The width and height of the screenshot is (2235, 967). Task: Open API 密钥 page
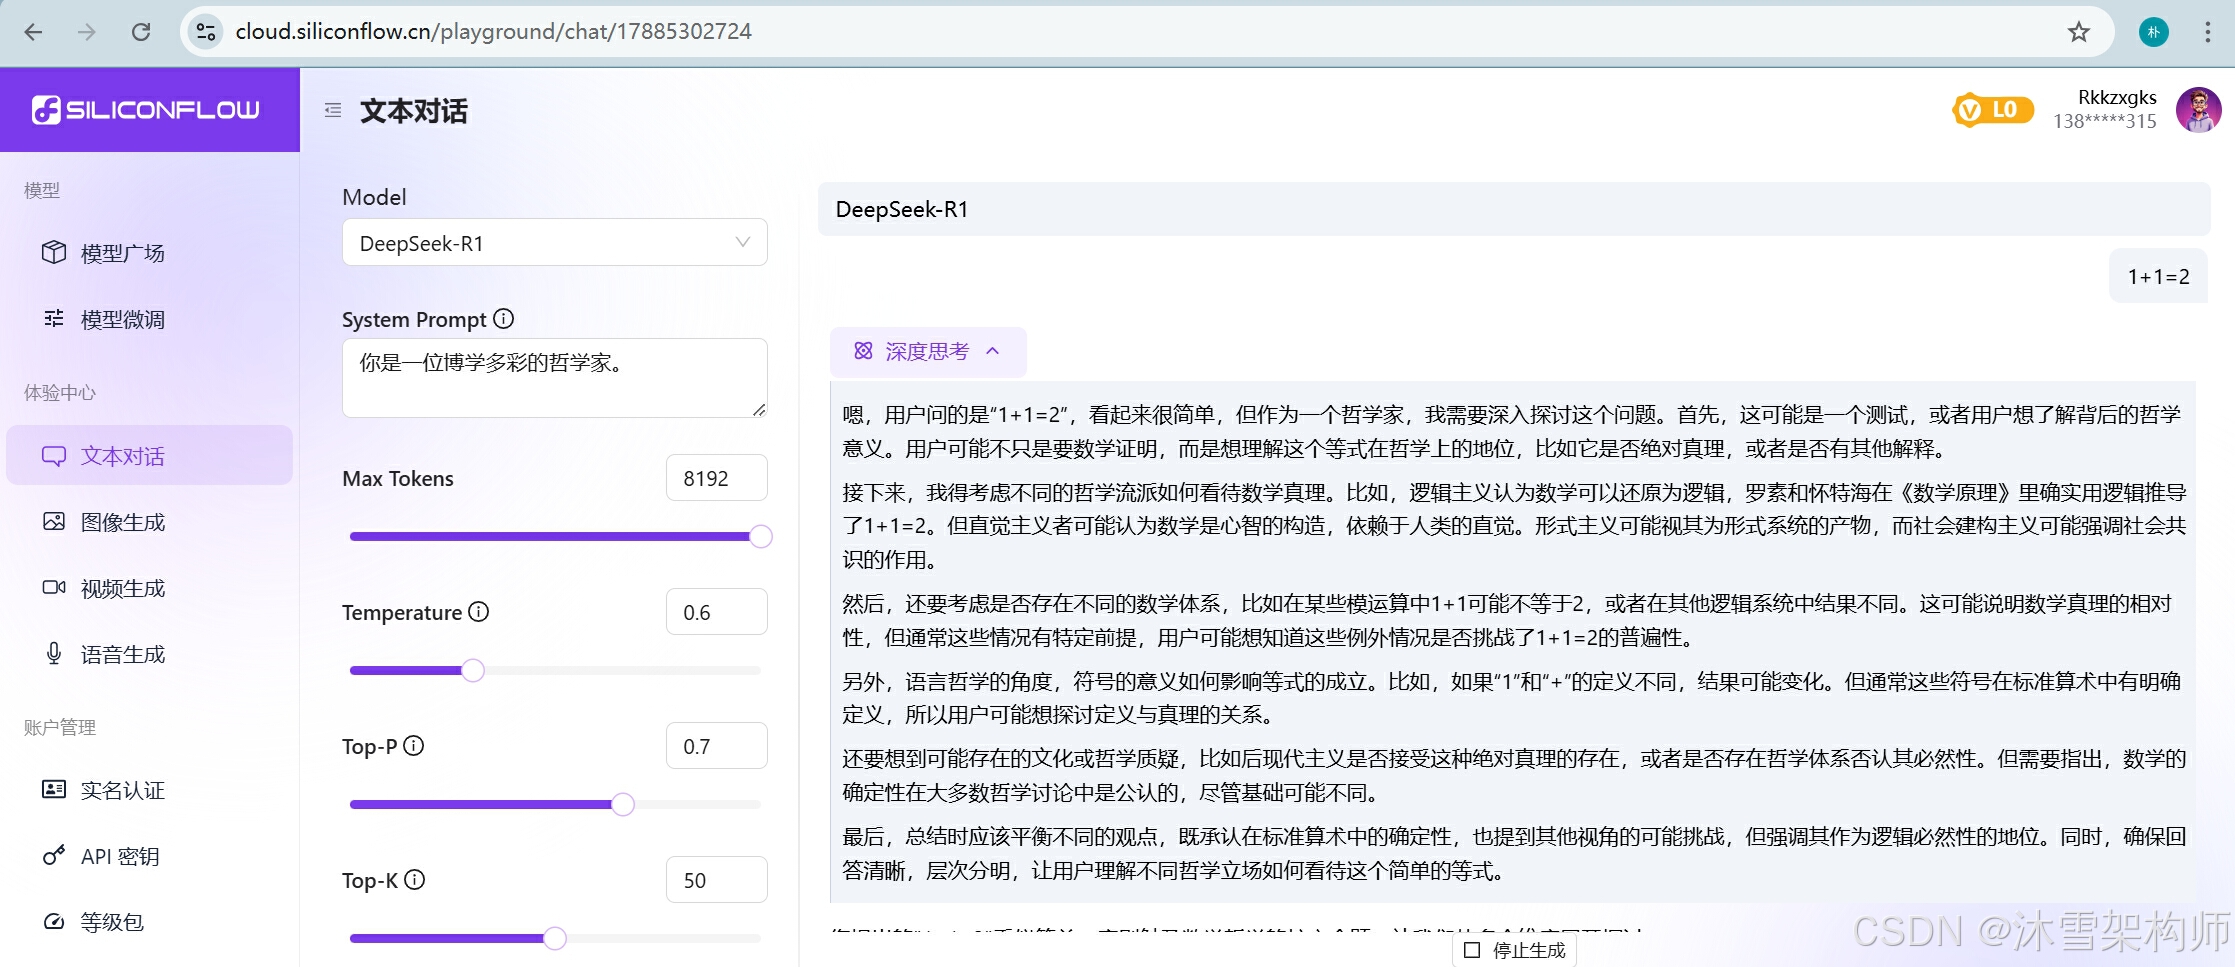click(150, 856)
